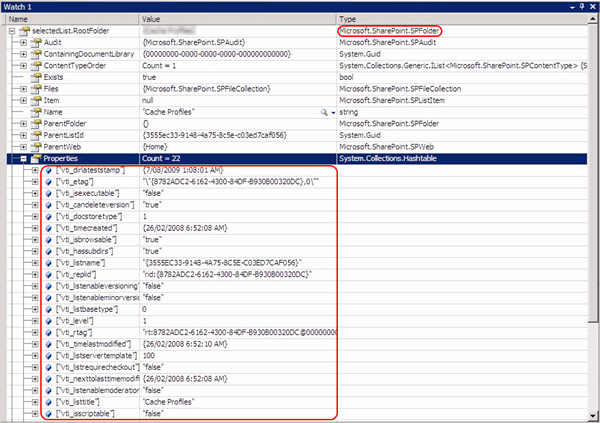
Task: Click the property icon next to Audit
Action: (36, 42)
